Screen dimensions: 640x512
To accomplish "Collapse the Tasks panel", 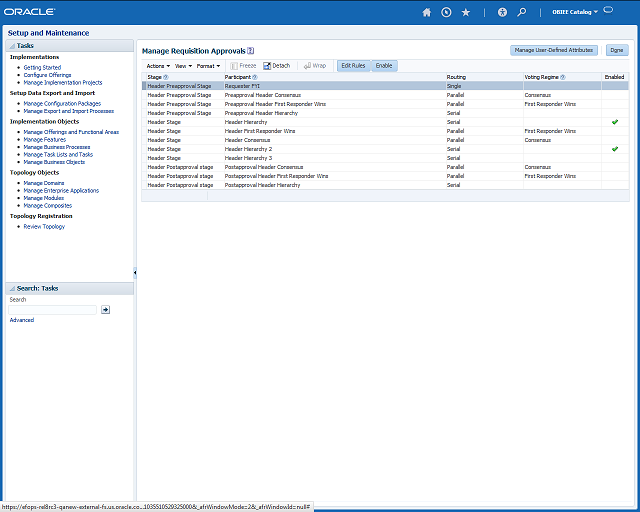I will 12,46.
